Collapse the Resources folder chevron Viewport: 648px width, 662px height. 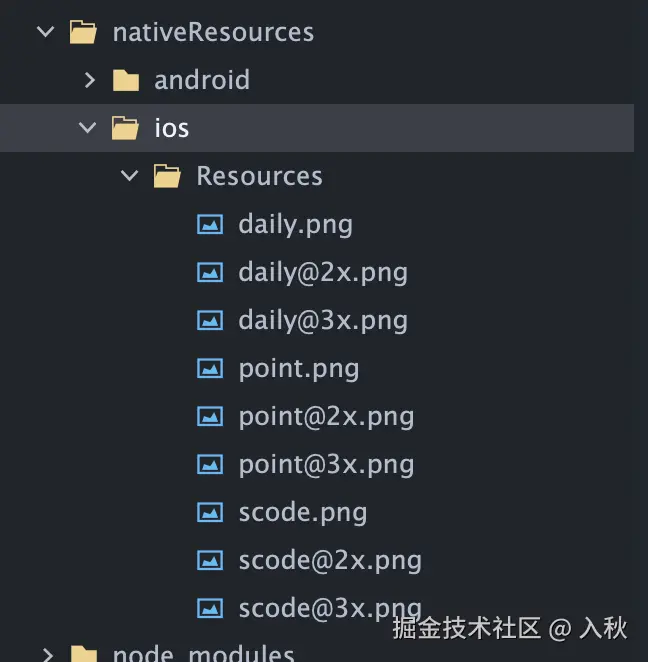[130, 177]
